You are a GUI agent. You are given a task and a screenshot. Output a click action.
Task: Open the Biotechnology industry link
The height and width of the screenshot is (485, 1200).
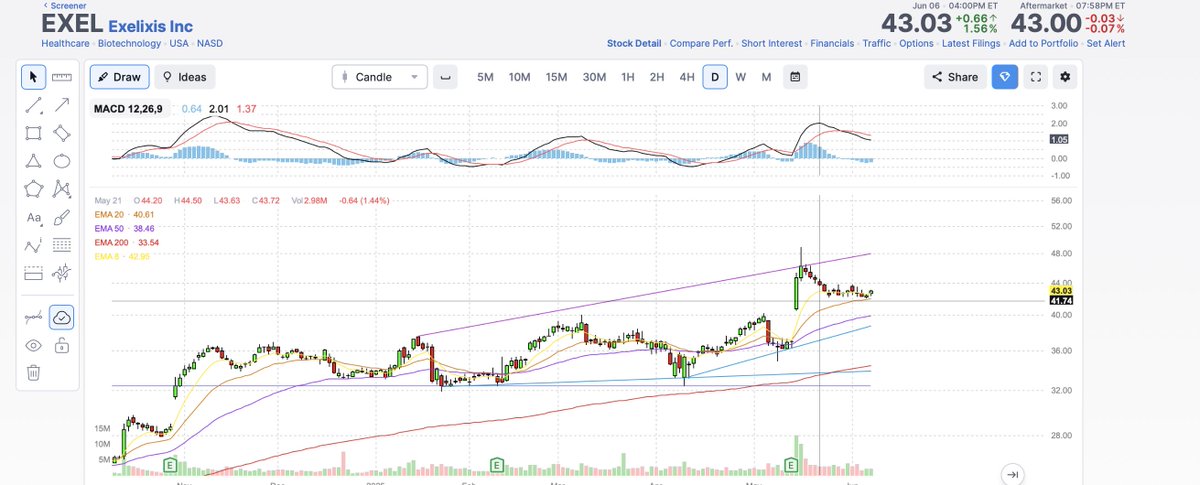tap(129, 44)
